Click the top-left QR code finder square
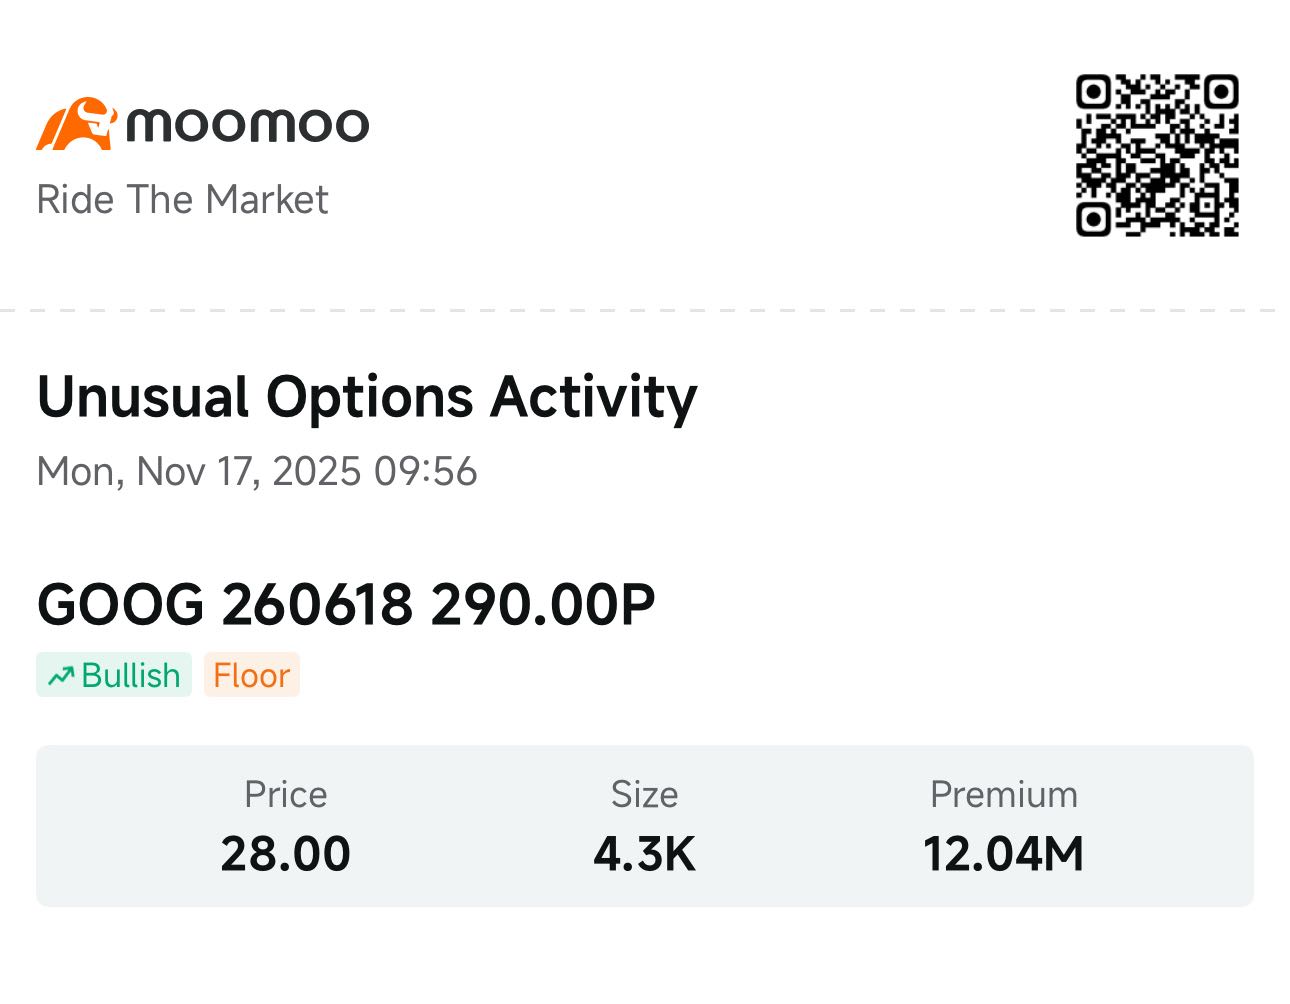 1094,93
